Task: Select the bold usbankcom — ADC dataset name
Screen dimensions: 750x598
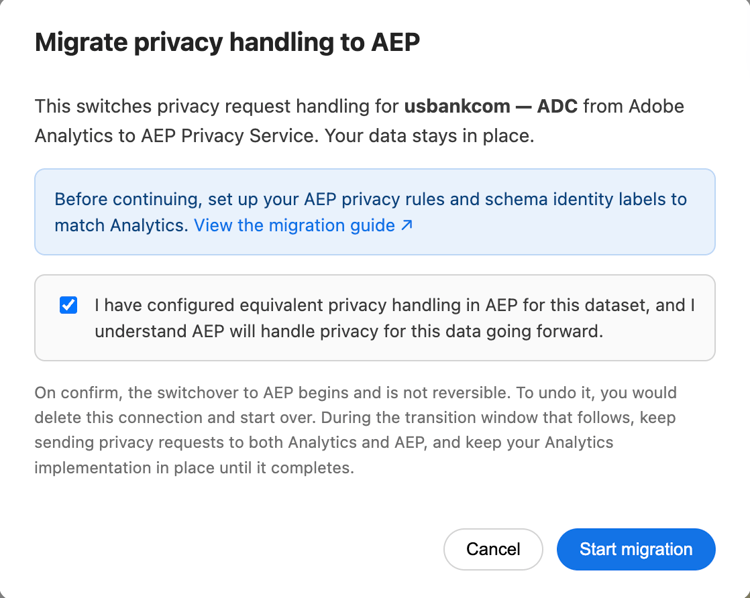Action: click(x=491, y=106)
